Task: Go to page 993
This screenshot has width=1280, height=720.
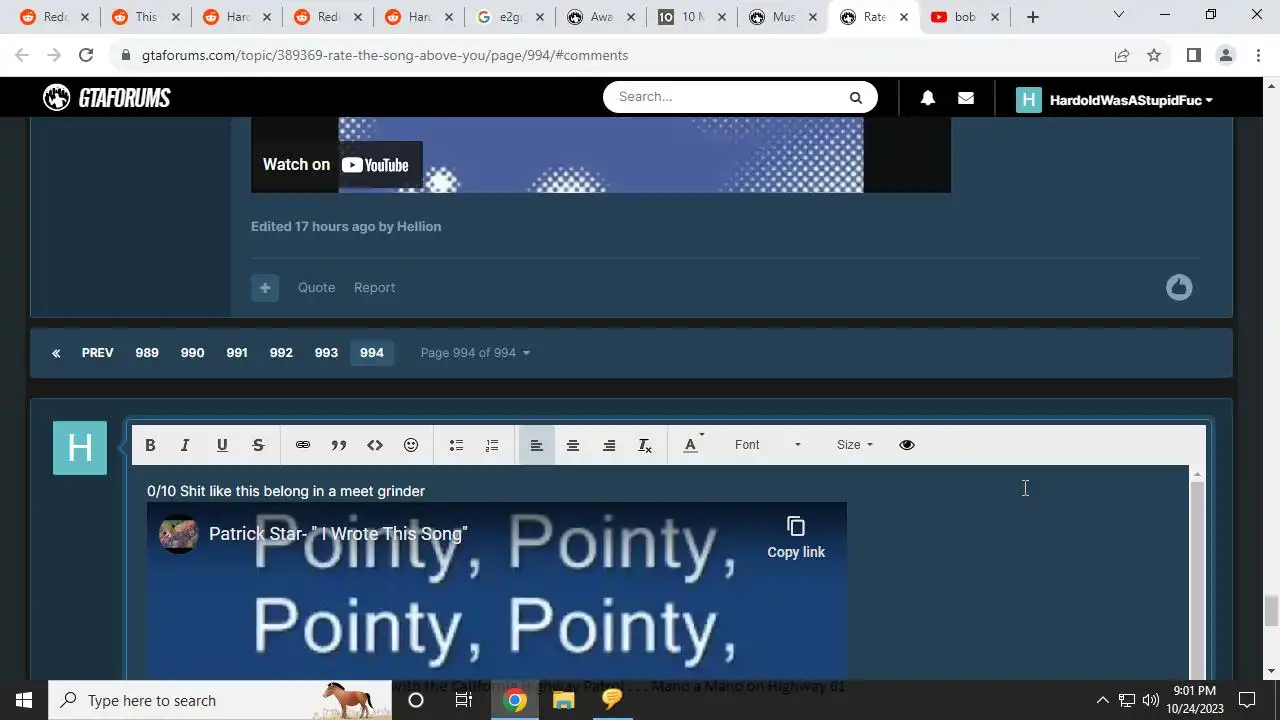Action: tap(326, 353)
